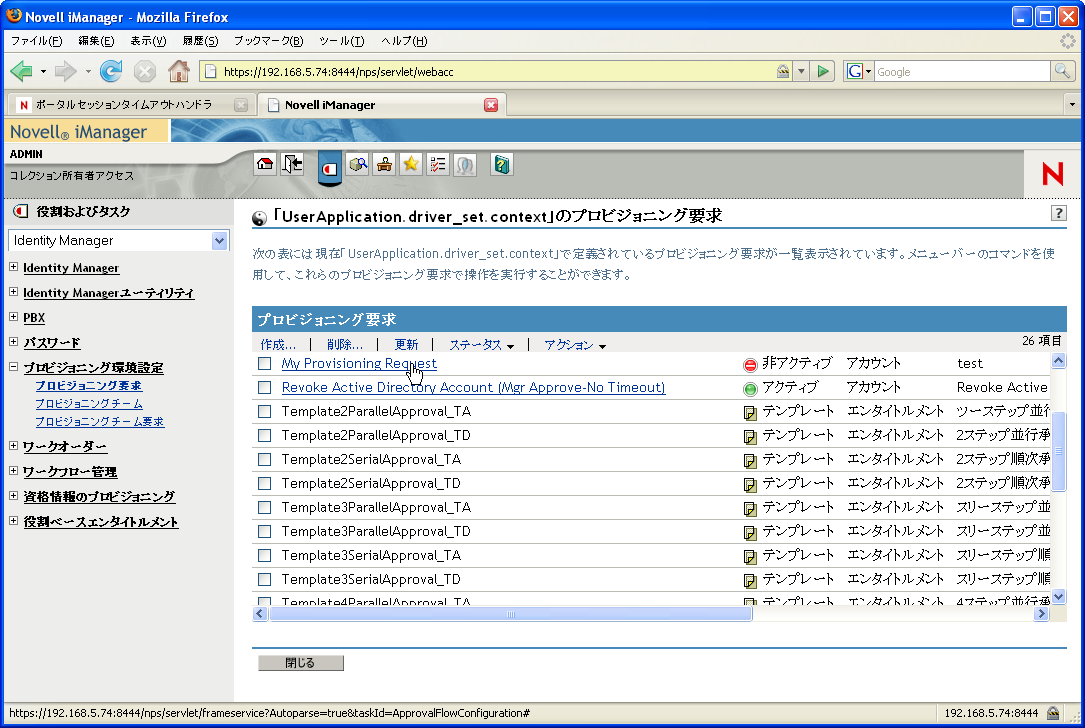1085x728 pixels.
Task: Open the My Provisioning Request link
Action: [359, 363]
